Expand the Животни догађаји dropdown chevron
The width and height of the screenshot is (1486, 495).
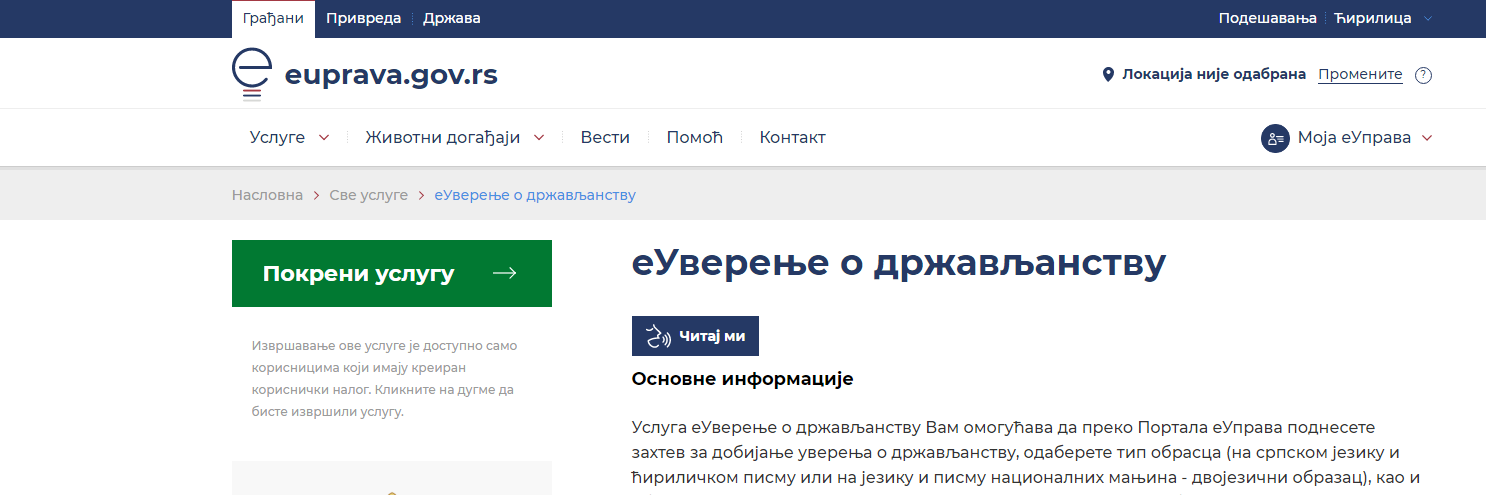coord(539,138)
